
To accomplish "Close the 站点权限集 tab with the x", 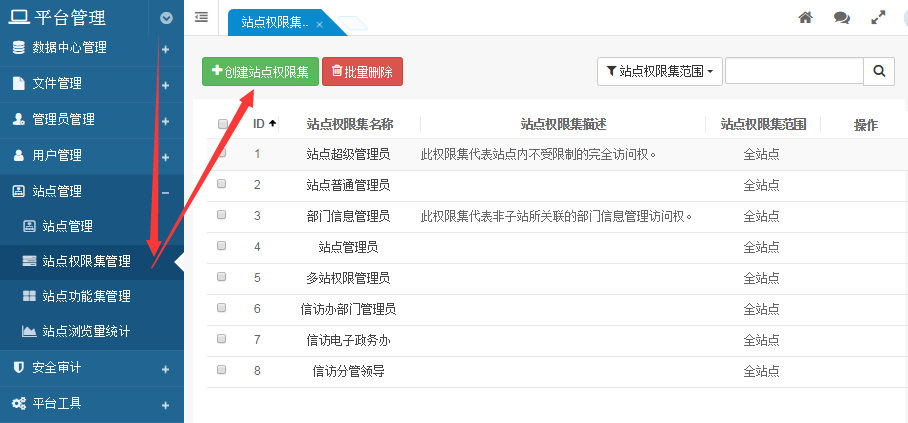I will [319, 23].
